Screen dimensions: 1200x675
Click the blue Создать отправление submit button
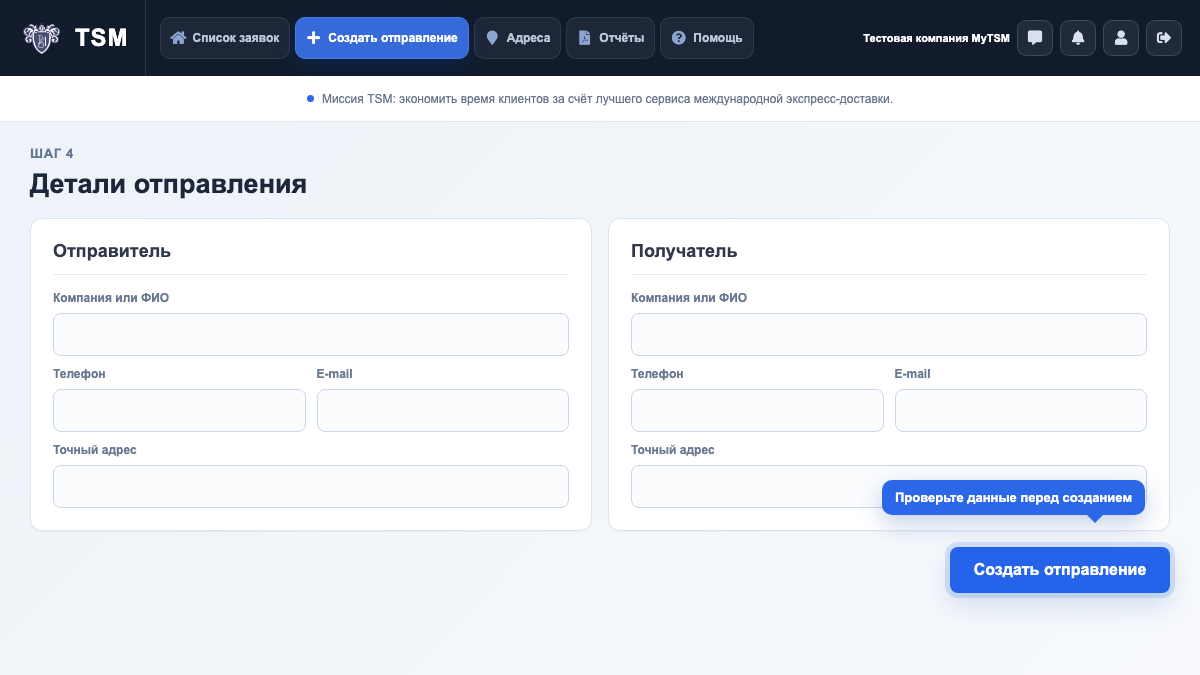[1060, 570]
